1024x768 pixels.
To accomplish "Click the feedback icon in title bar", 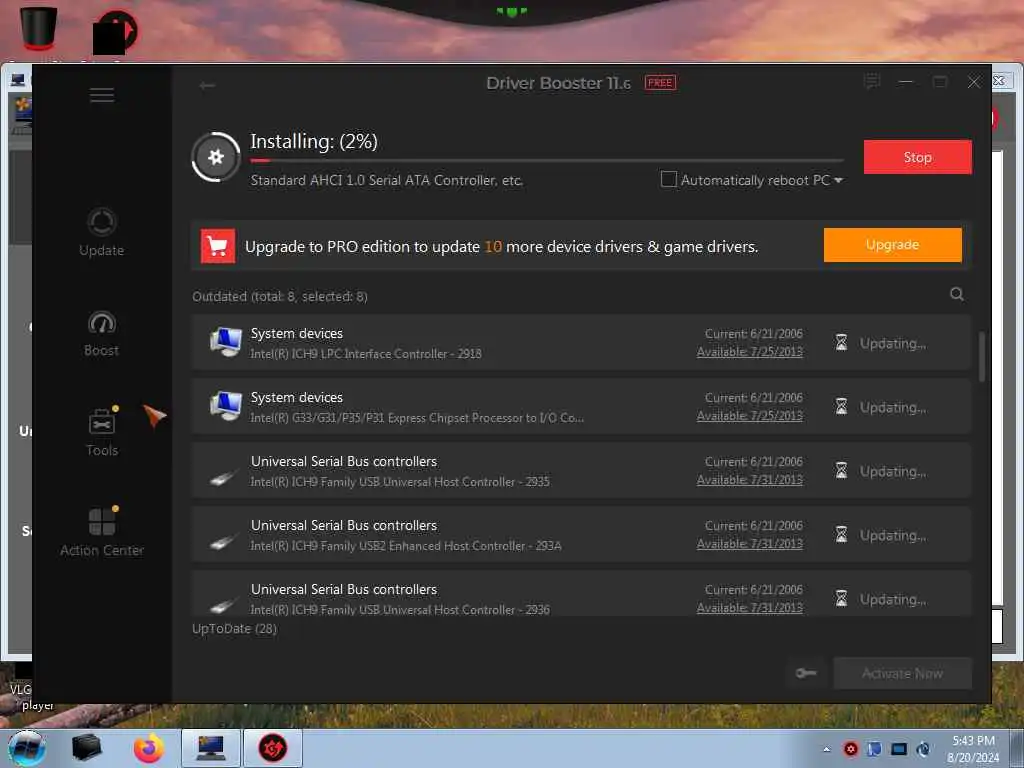I will [872, 82].
